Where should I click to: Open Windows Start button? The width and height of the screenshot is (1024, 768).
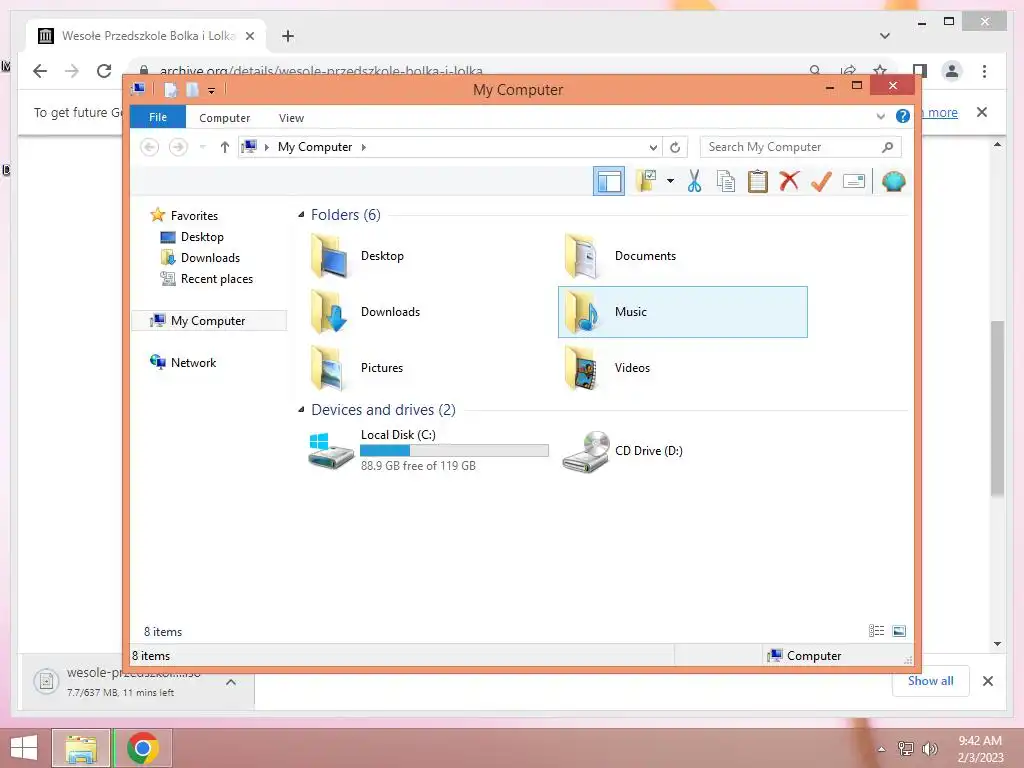tap(24, 748)
